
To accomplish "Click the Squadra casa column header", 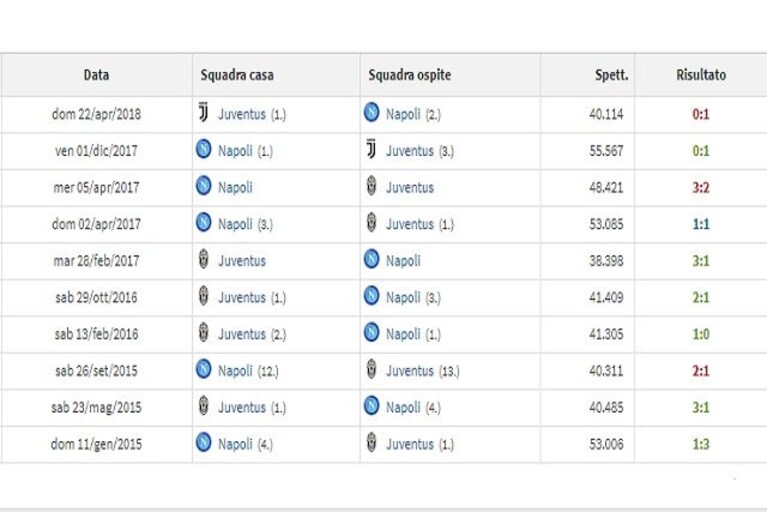I will (x=237, y=75).
